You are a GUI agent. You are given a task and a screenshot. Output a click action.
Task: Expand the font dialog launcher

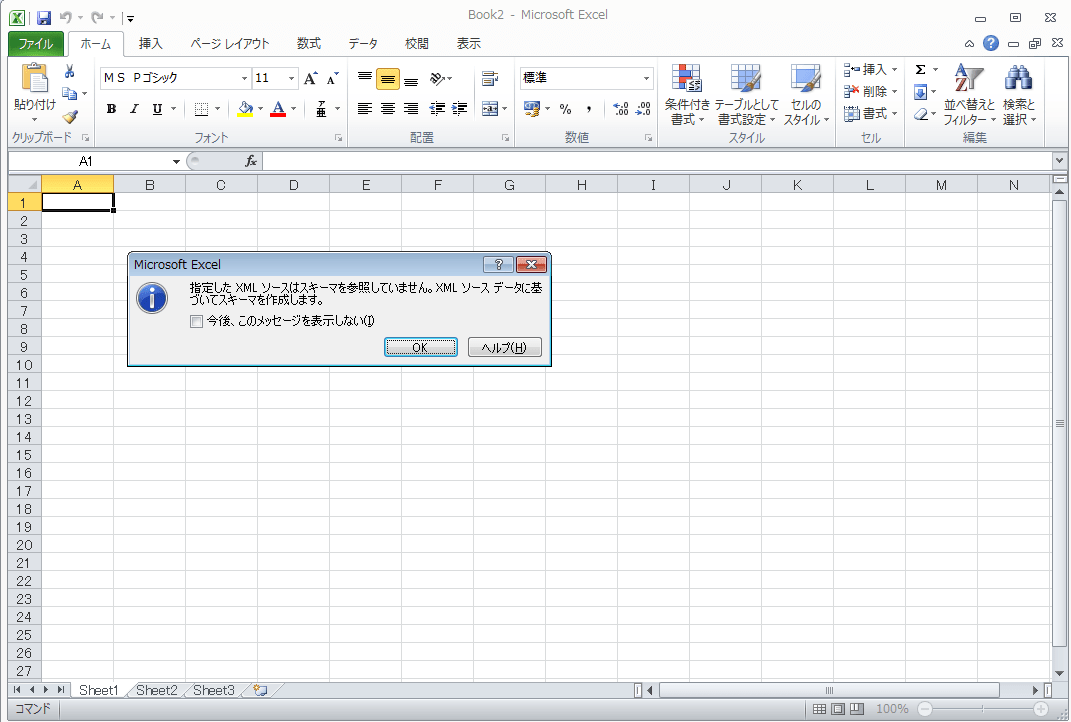tap(338, 138)
